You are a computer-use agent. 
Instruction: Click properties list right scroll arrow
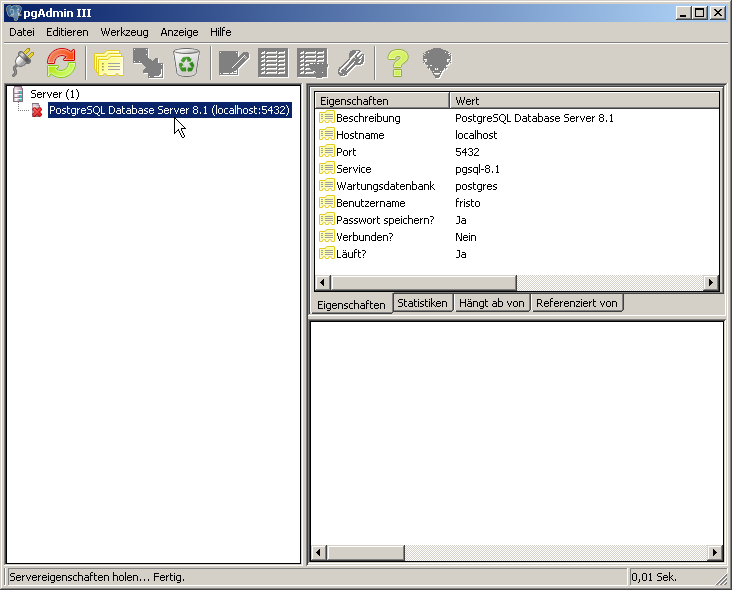[x=711, y=282]
